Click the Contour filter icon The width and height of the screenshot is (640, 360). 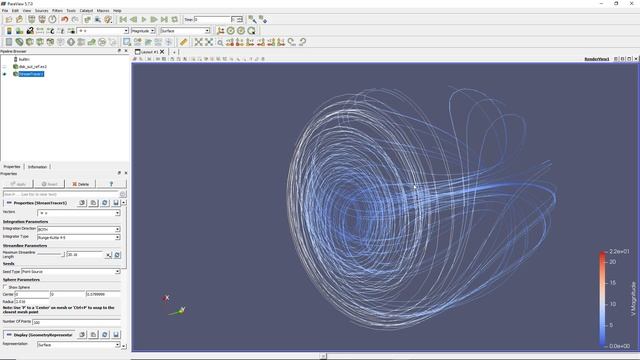[19, 42]
